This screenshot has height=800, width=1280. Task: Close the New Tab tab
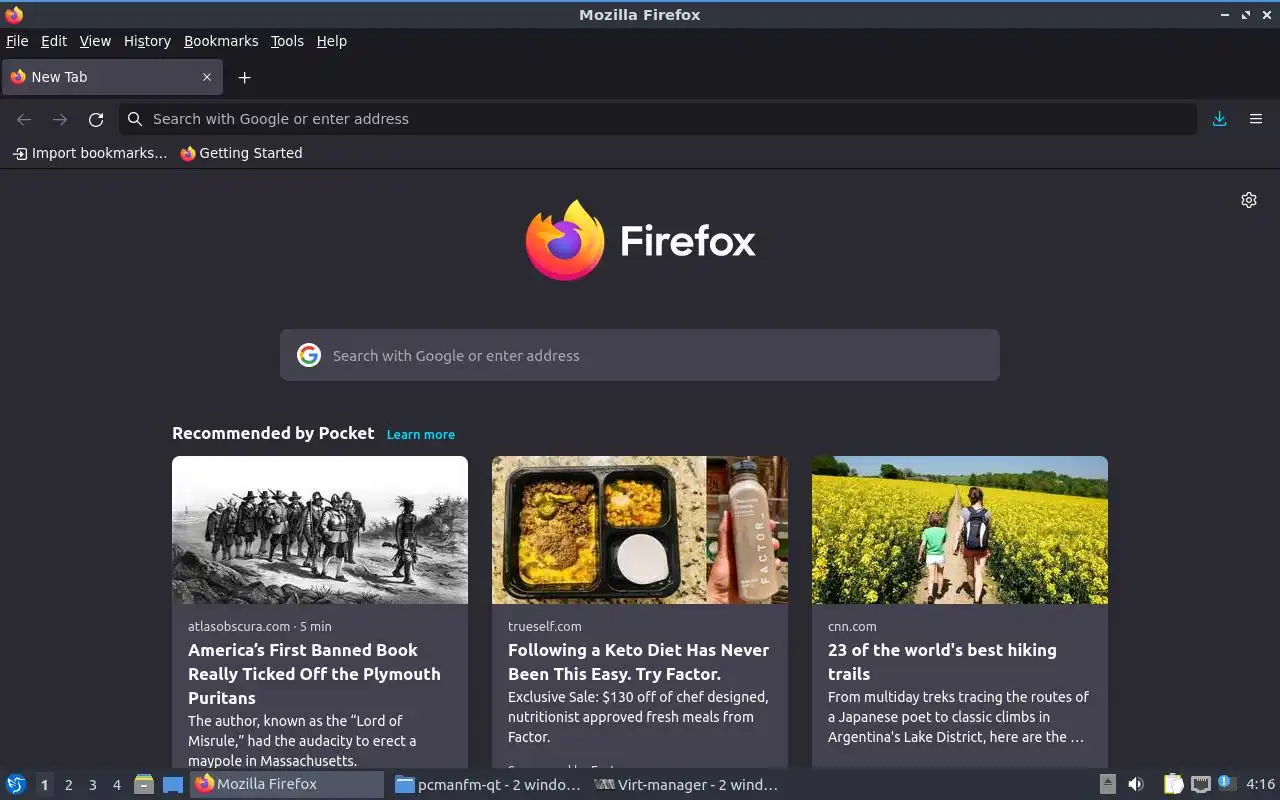[x=207, y=77]
